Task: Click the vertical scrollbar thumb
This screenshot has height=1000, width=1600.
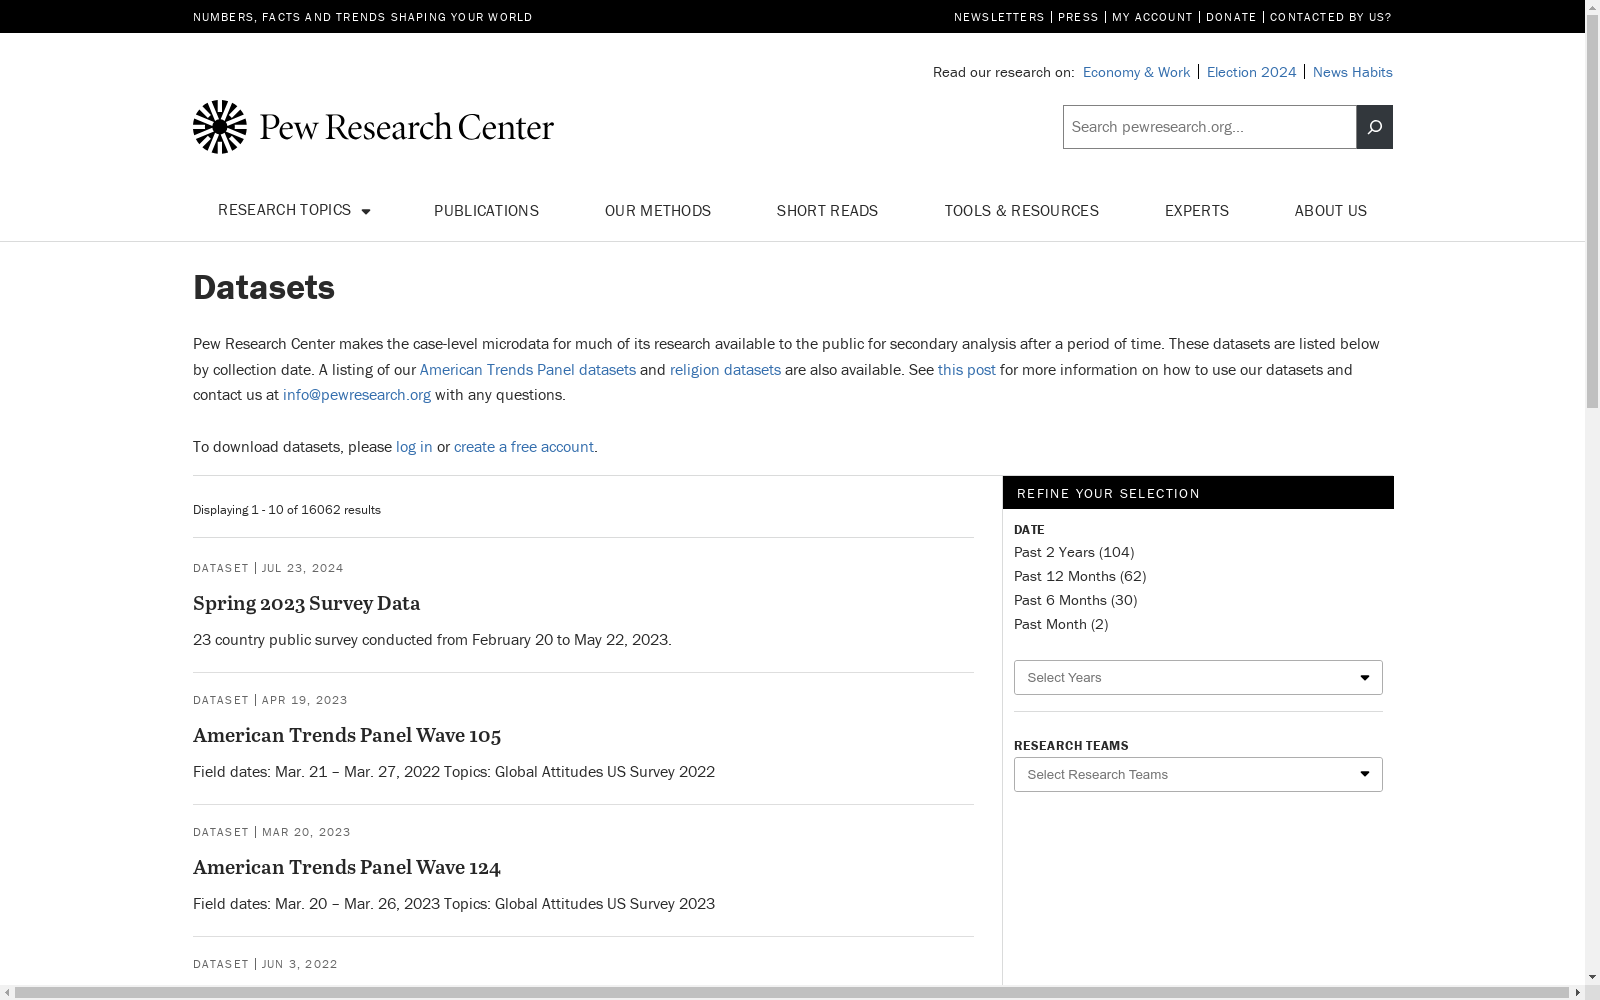Action: click(x=1592, y=212)
